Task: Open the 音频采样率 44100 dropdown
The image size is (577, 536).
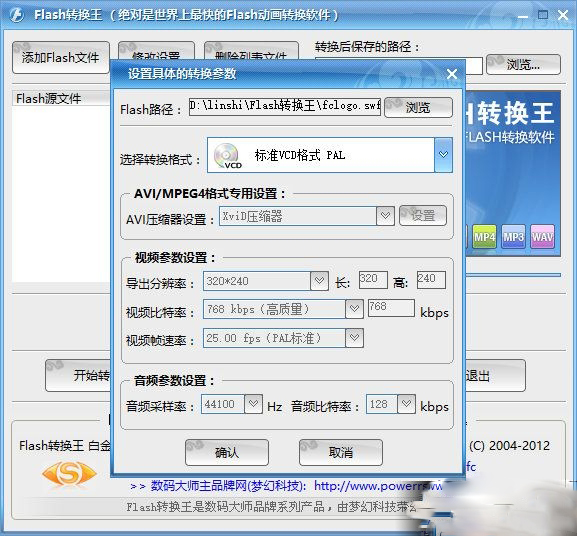Action: [x=253, y=404]
